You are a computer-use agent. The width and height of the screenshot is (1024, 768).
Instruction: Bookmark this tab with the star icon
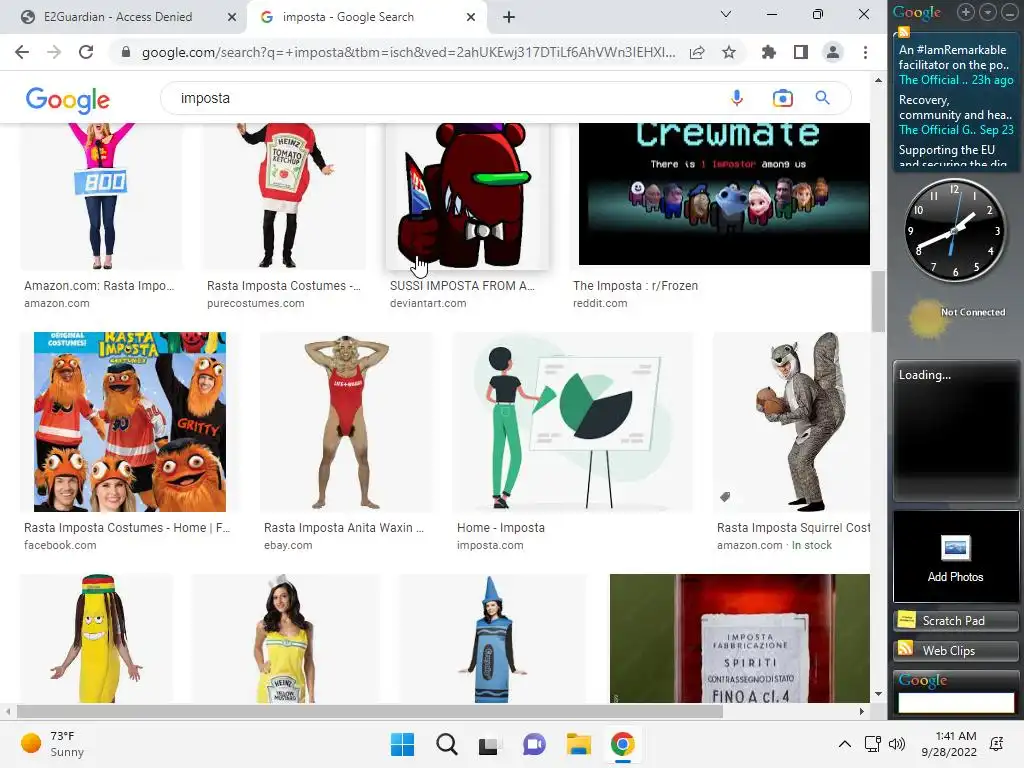pos(729,52)
